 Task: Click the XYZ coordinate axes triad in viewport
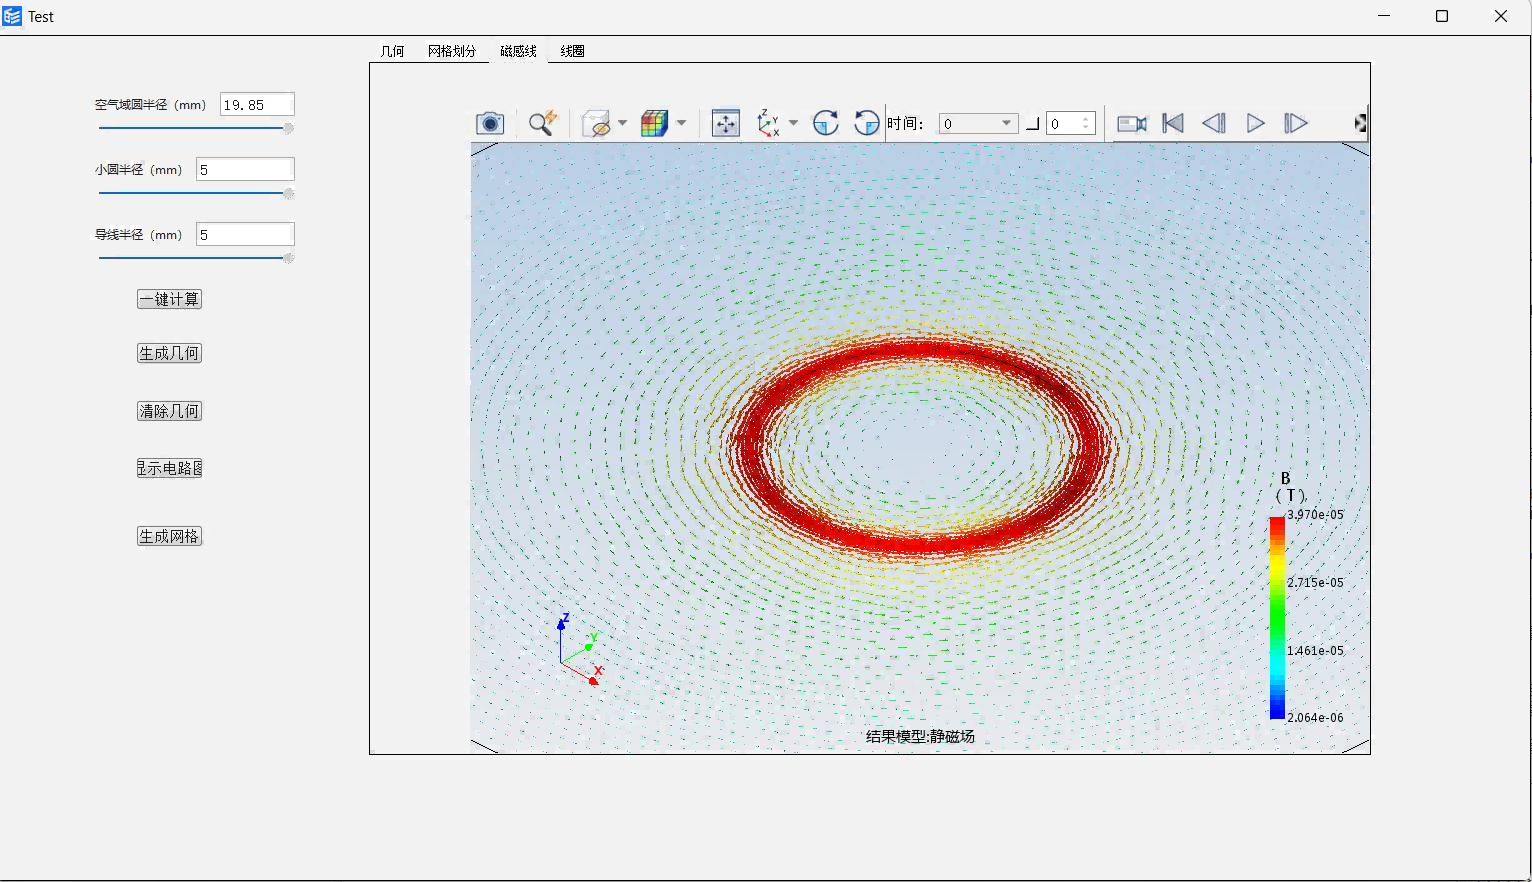point(578,650)
